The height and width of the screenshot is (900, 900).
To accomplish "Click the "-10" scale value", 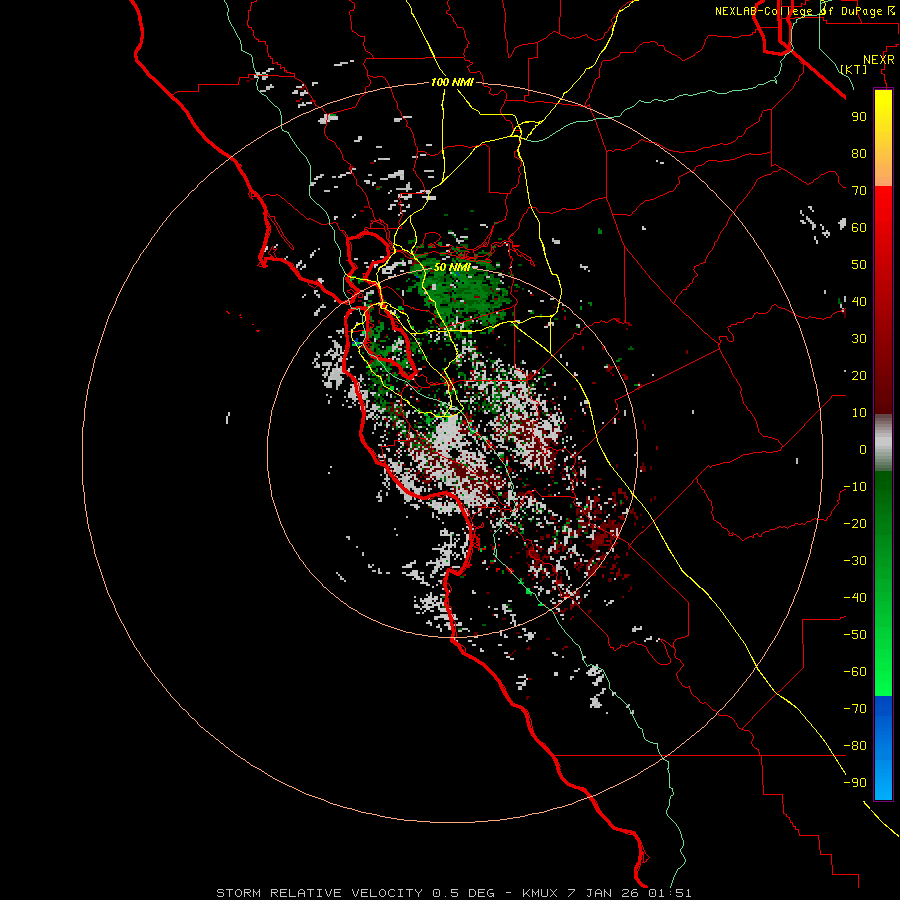I will [x=855, y=487].
